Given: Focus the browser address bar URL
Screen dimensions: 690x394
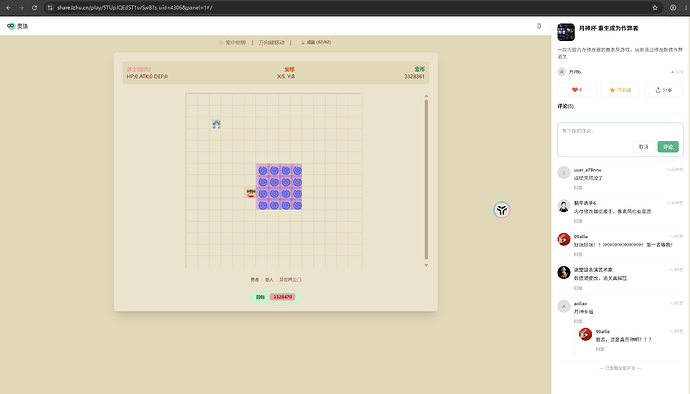Looking at the screenshot, I should coord(135,7).
